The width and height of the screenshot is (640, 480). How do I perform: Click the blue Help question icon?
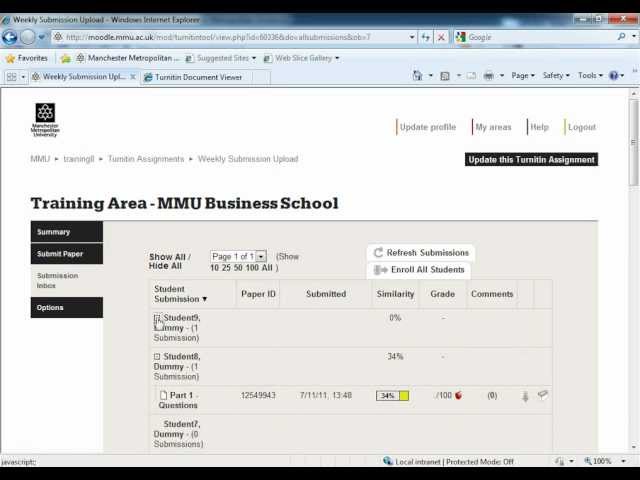pyautogui.click(x=613, y=76)
